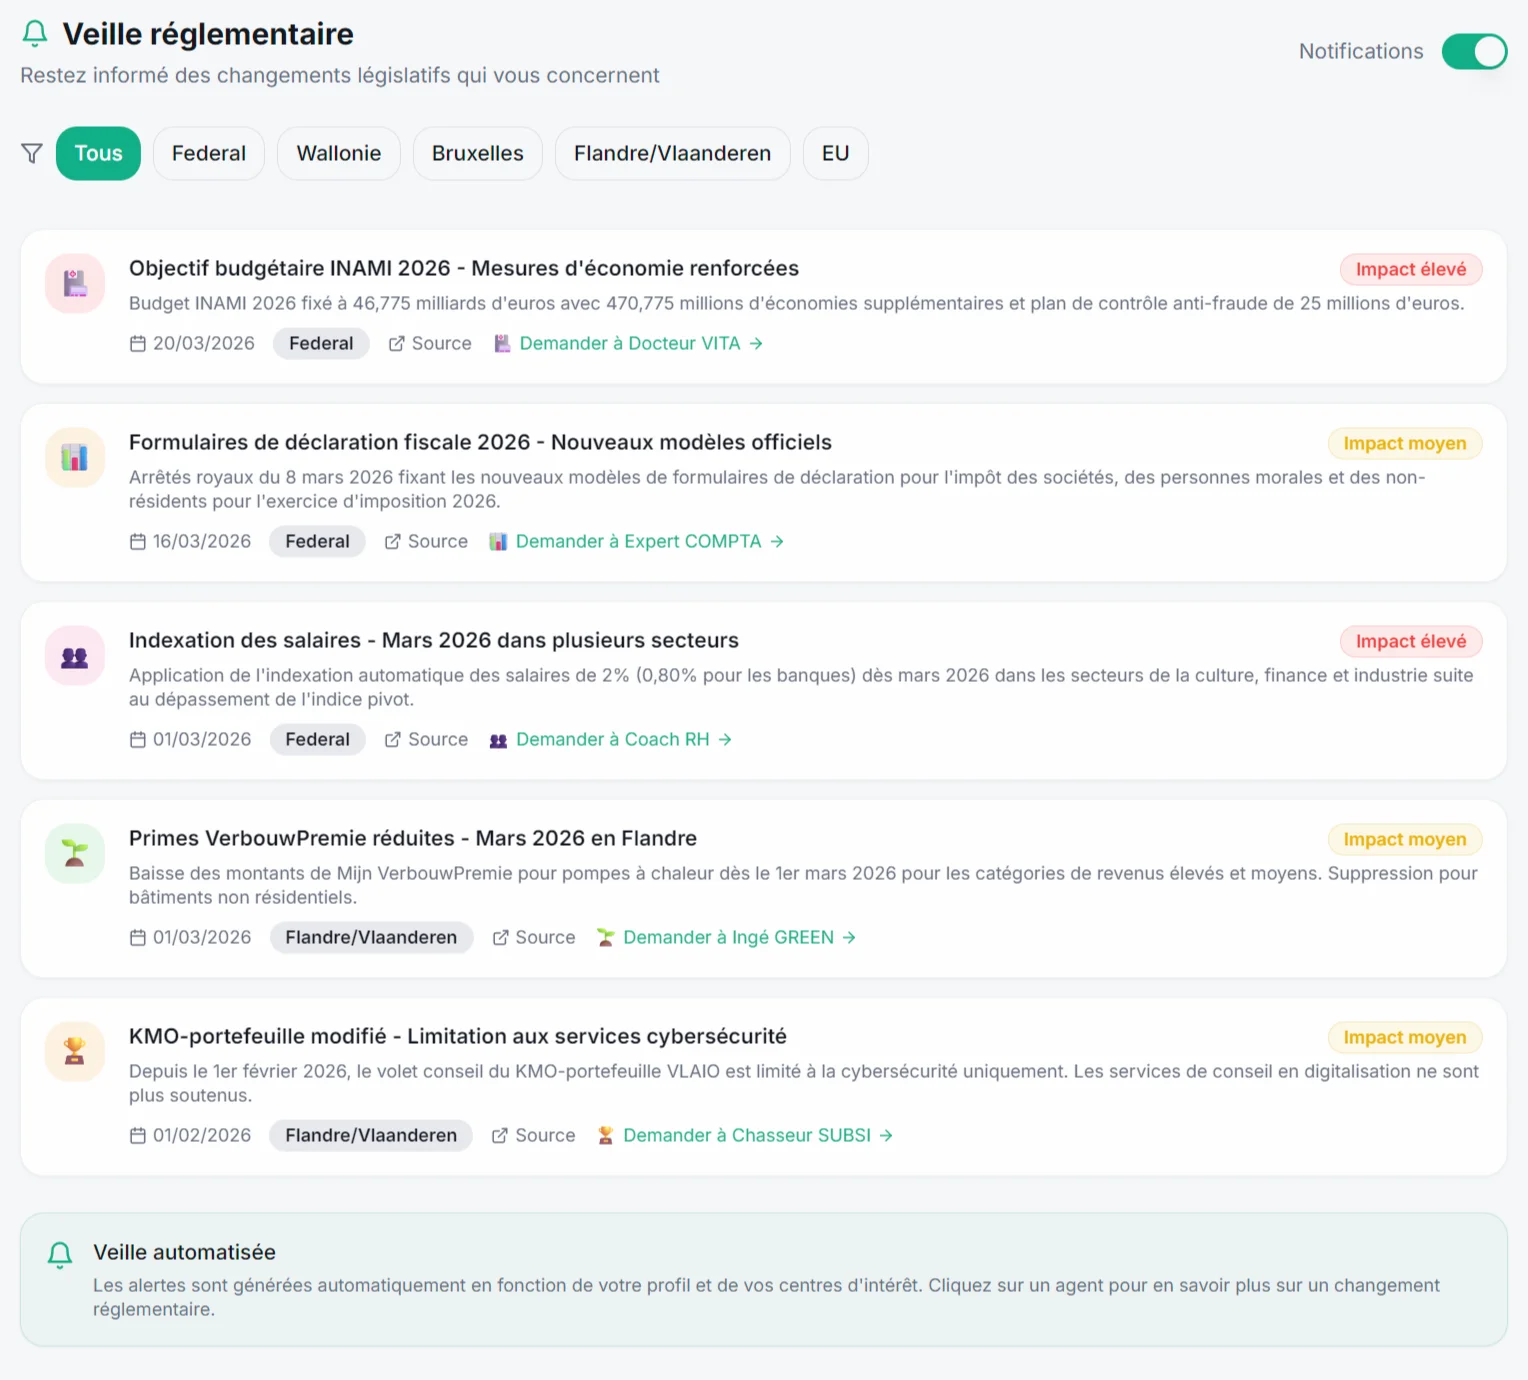Screen dimensions: 1528x1380
Task: Click arrow after Demander à Docteur VITA
Action: click(x=756, y=343)
